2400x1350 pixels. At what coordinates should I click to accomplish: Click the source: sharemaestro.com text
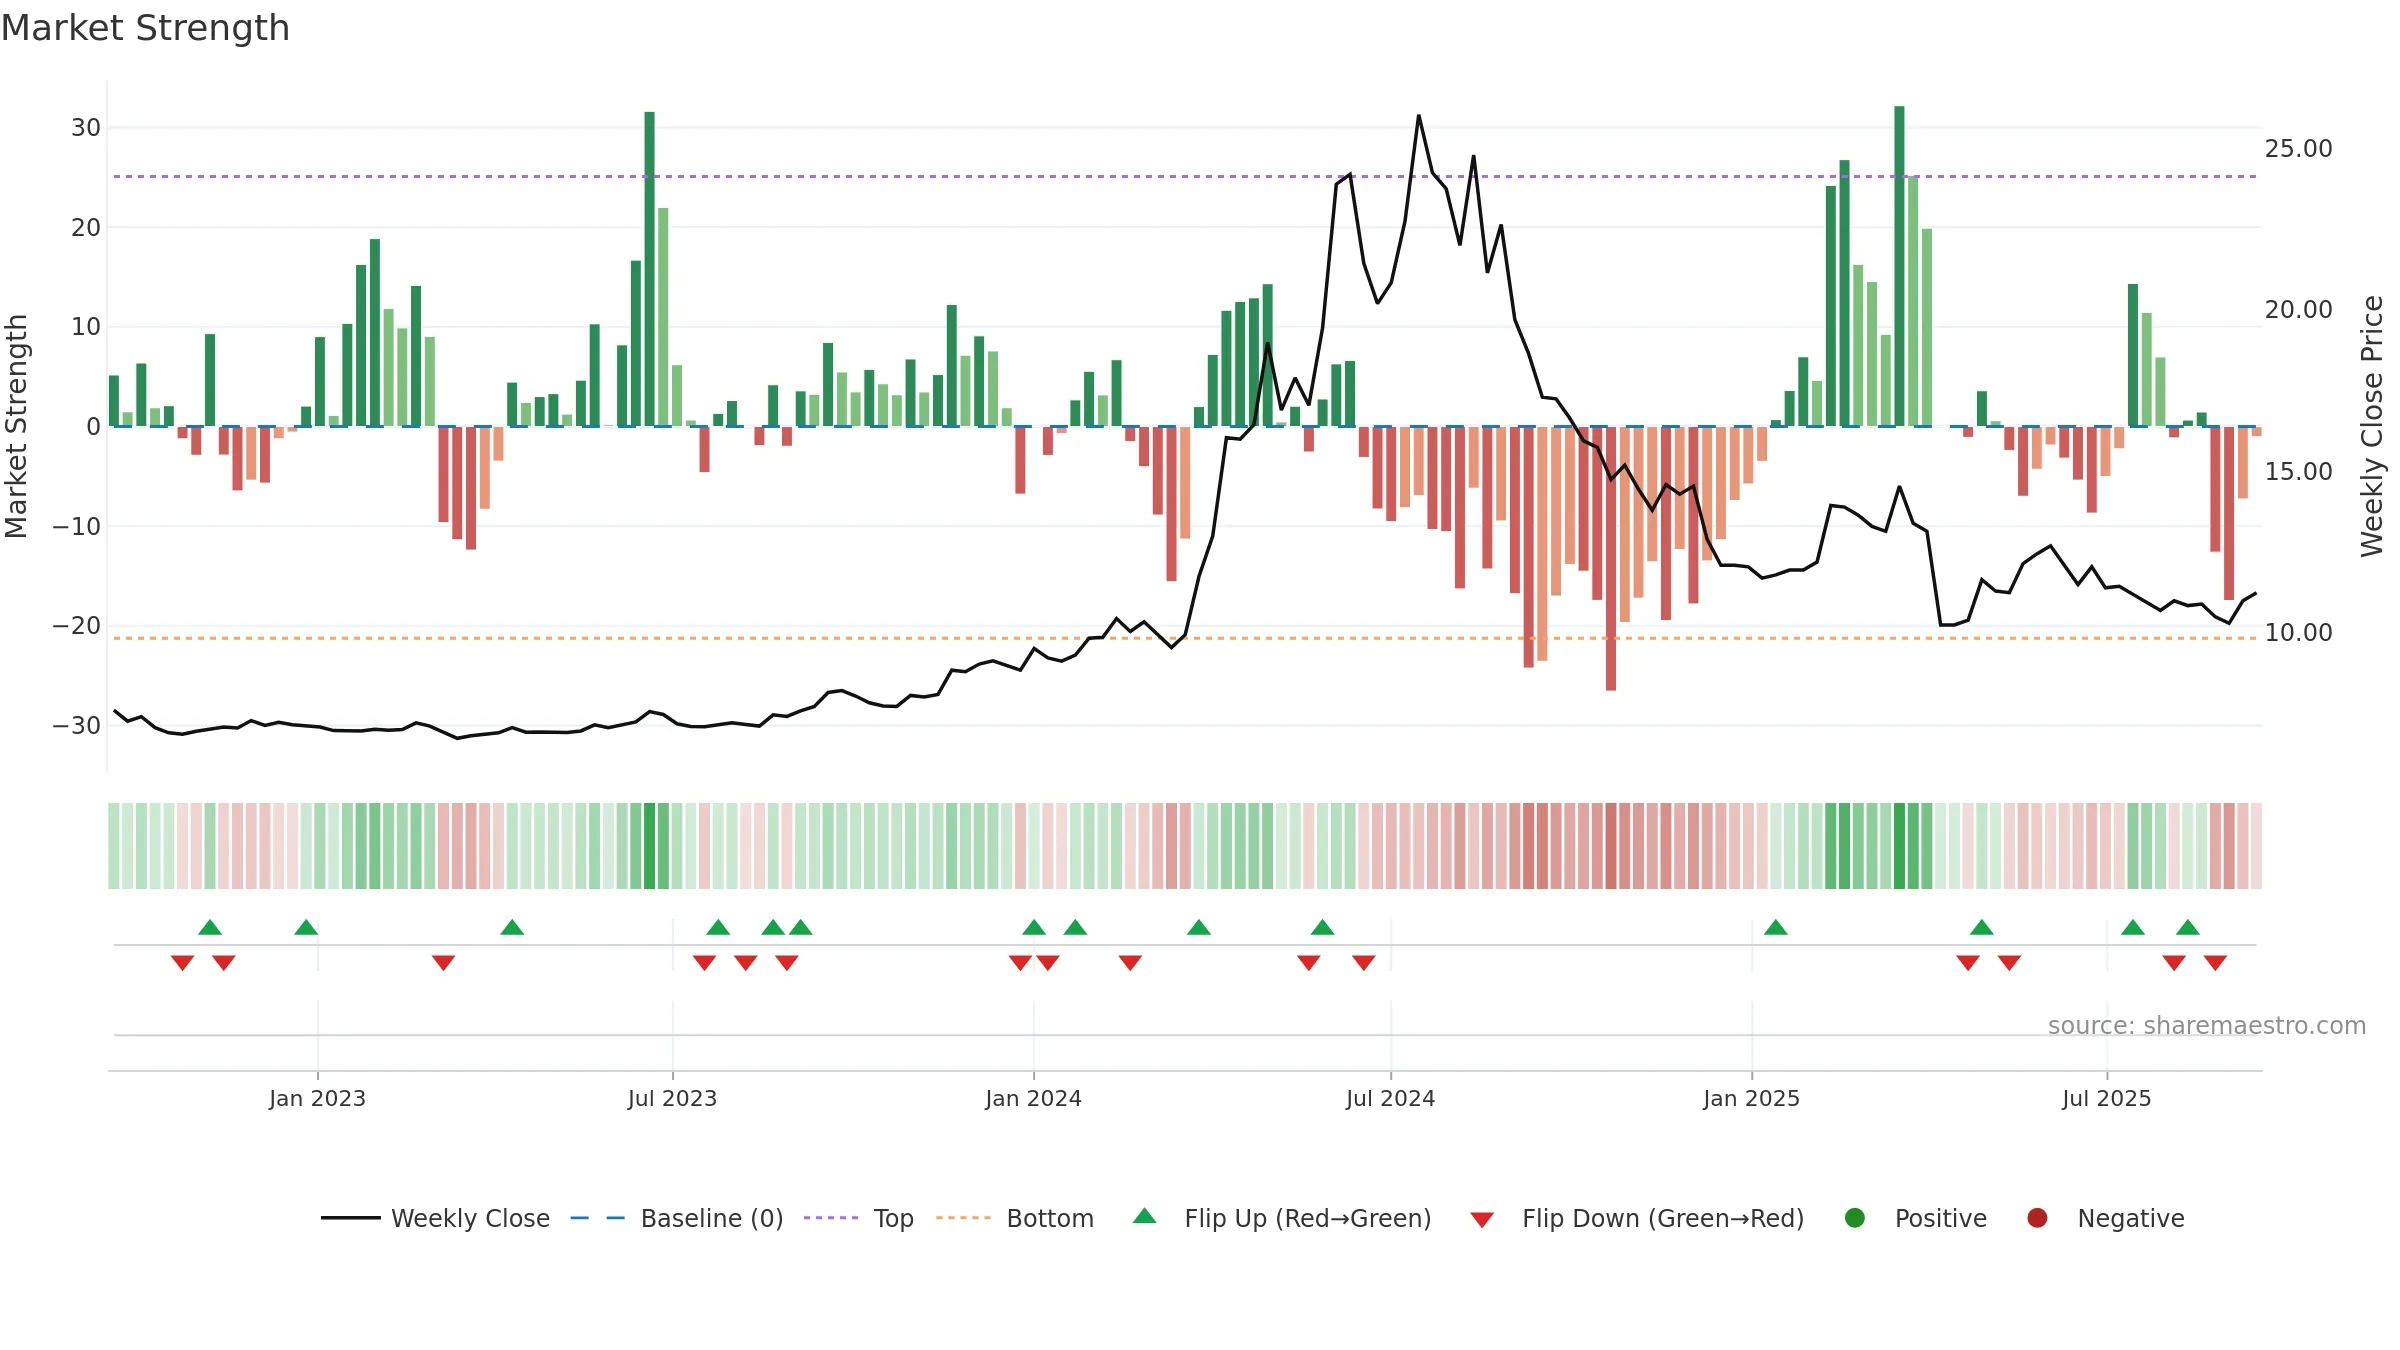tap(2207, 1025)
